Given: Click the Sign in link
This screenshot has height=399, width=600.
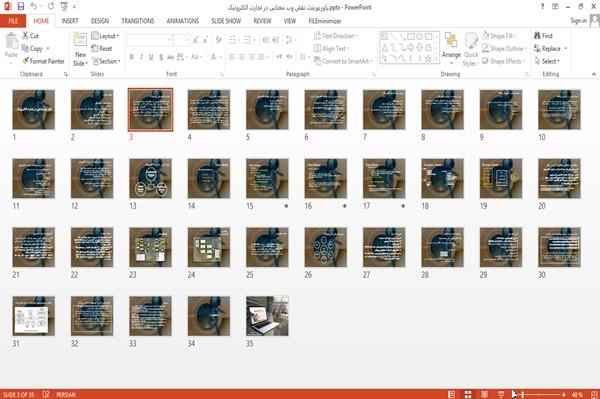Looking at the screenshot, I should pos(578,21).
